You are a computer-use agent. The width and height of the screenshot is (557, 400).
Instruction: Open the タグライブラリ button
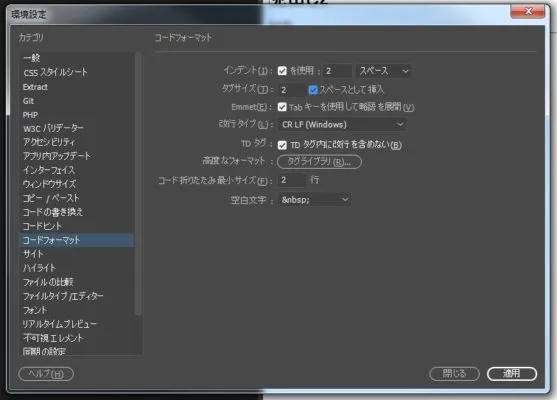point(319,162)
